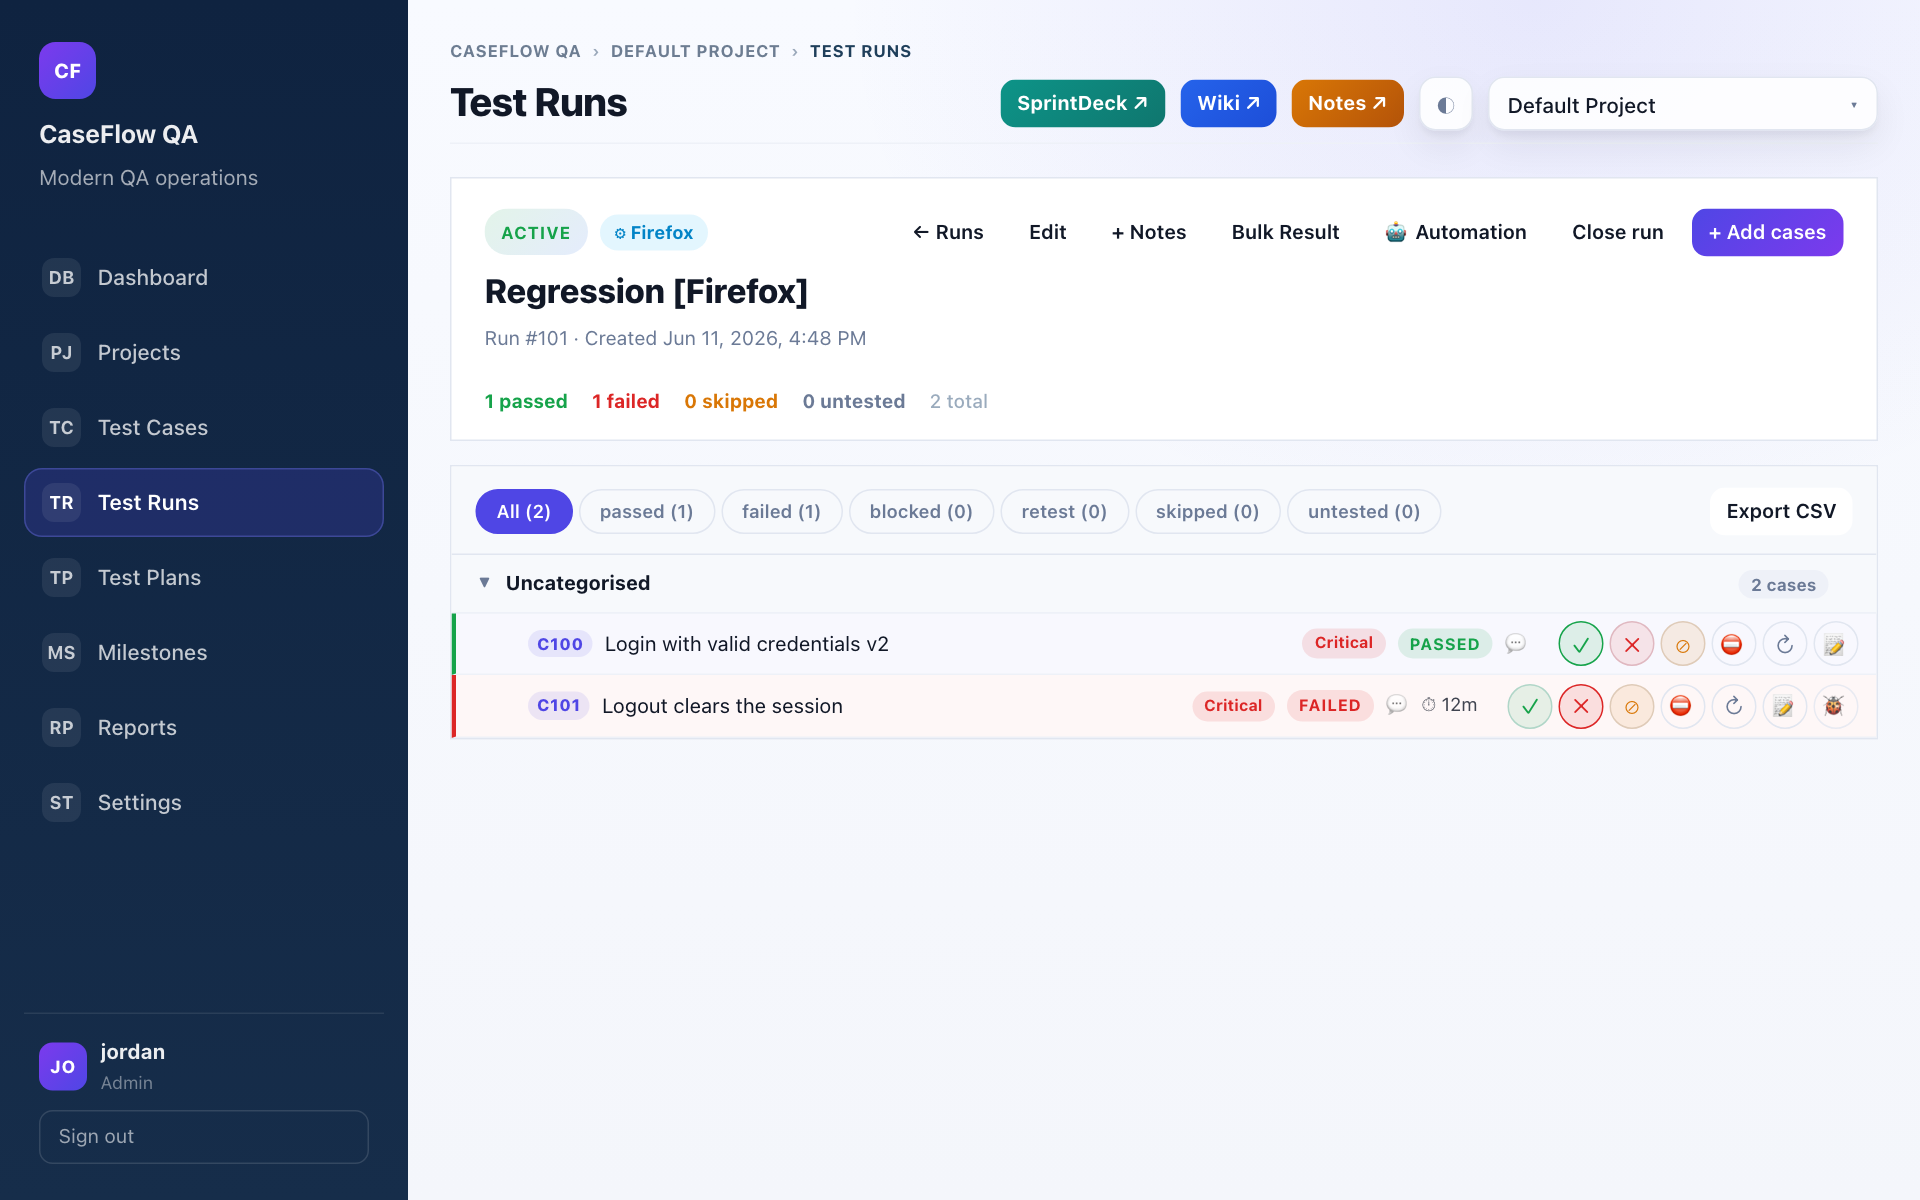The width and height of the screenshot is (1920, 1200).
Task: Filter by failed (1)
Action: click(x=781, y=511)
